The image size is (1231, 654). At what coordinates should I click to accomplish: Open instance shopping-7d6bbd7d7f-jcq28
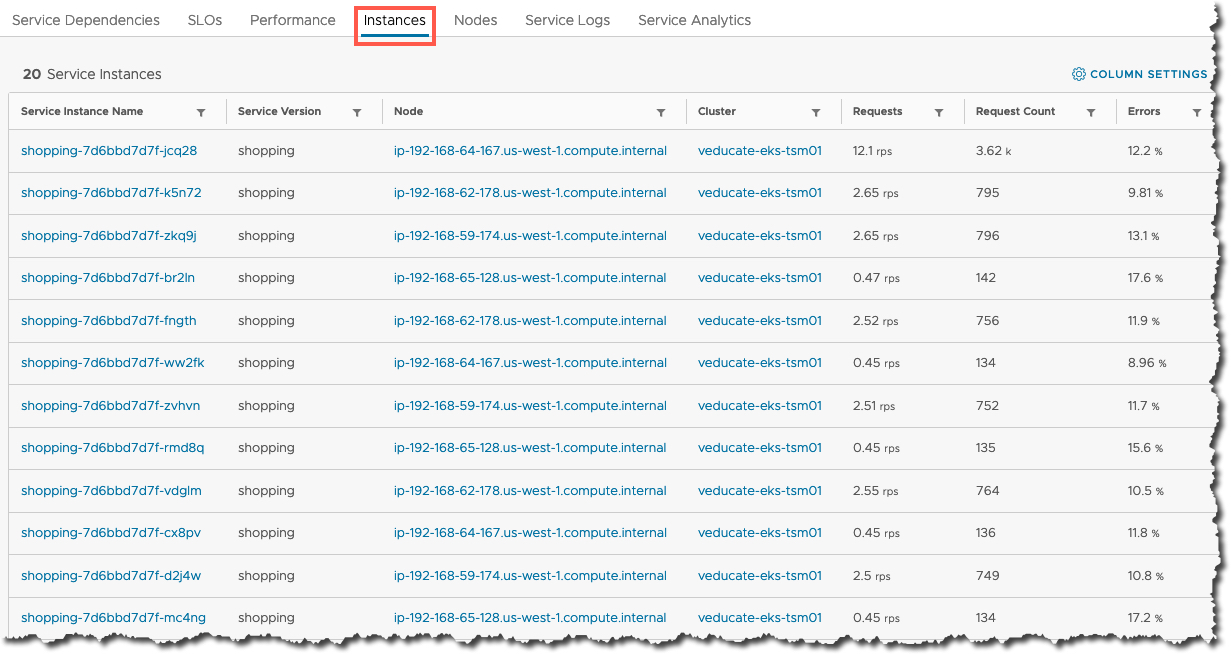point(109,151)
